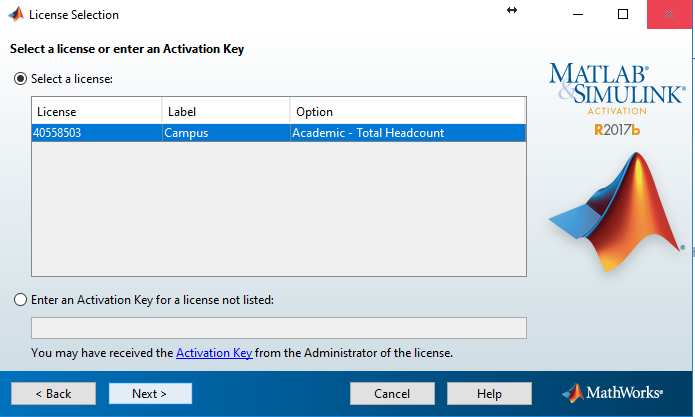Select 'Enter an Activation Key' radio button

pos(20,300)
